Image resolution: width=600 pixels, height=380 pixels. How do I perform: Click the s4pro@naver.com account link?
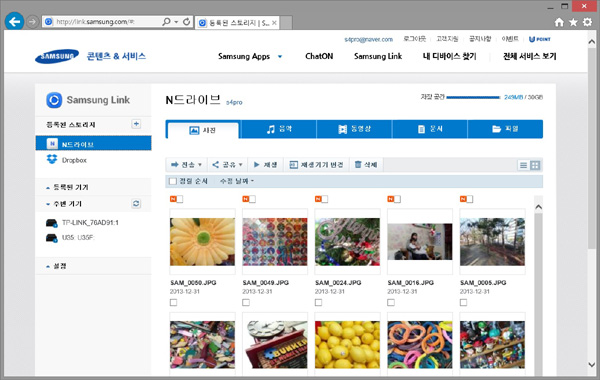(x=368, y=39)
